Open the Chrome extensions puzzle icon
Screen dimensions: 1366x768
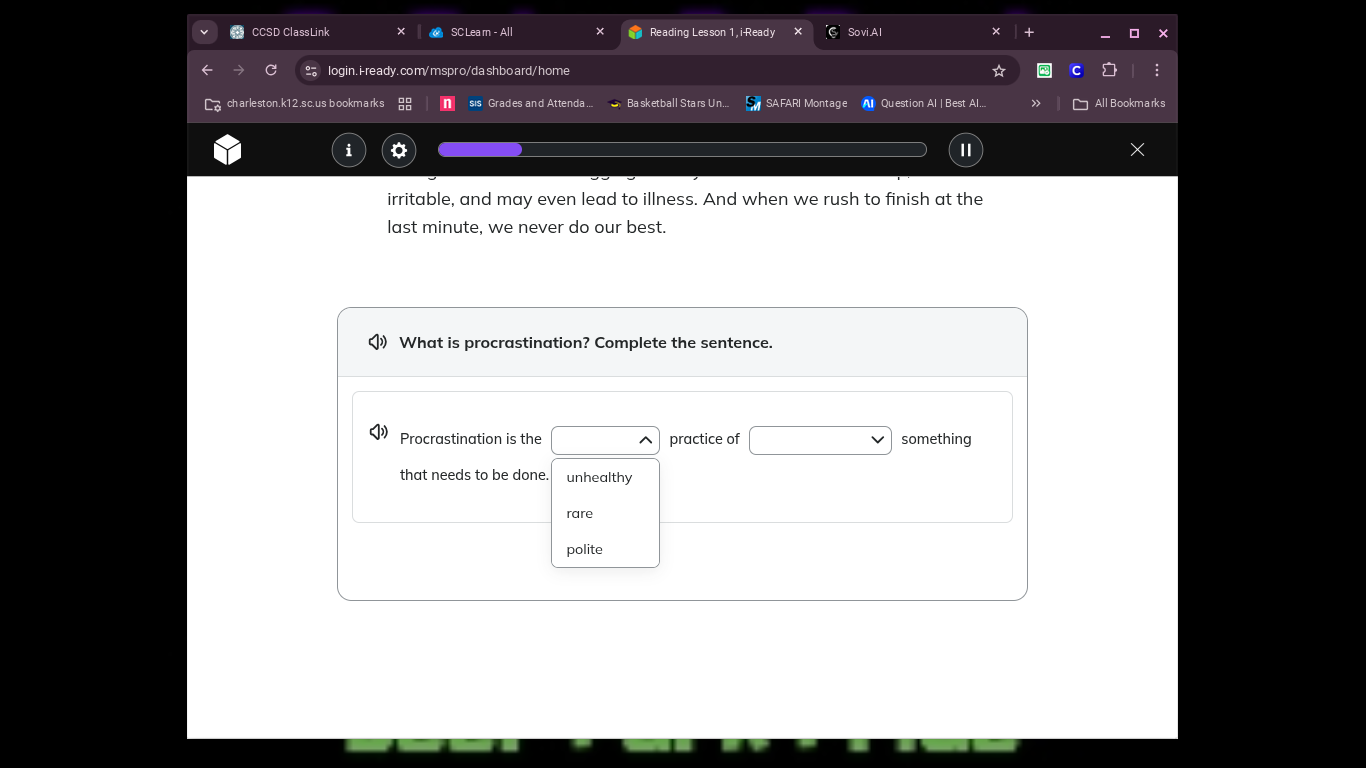tap(1109, 70)
